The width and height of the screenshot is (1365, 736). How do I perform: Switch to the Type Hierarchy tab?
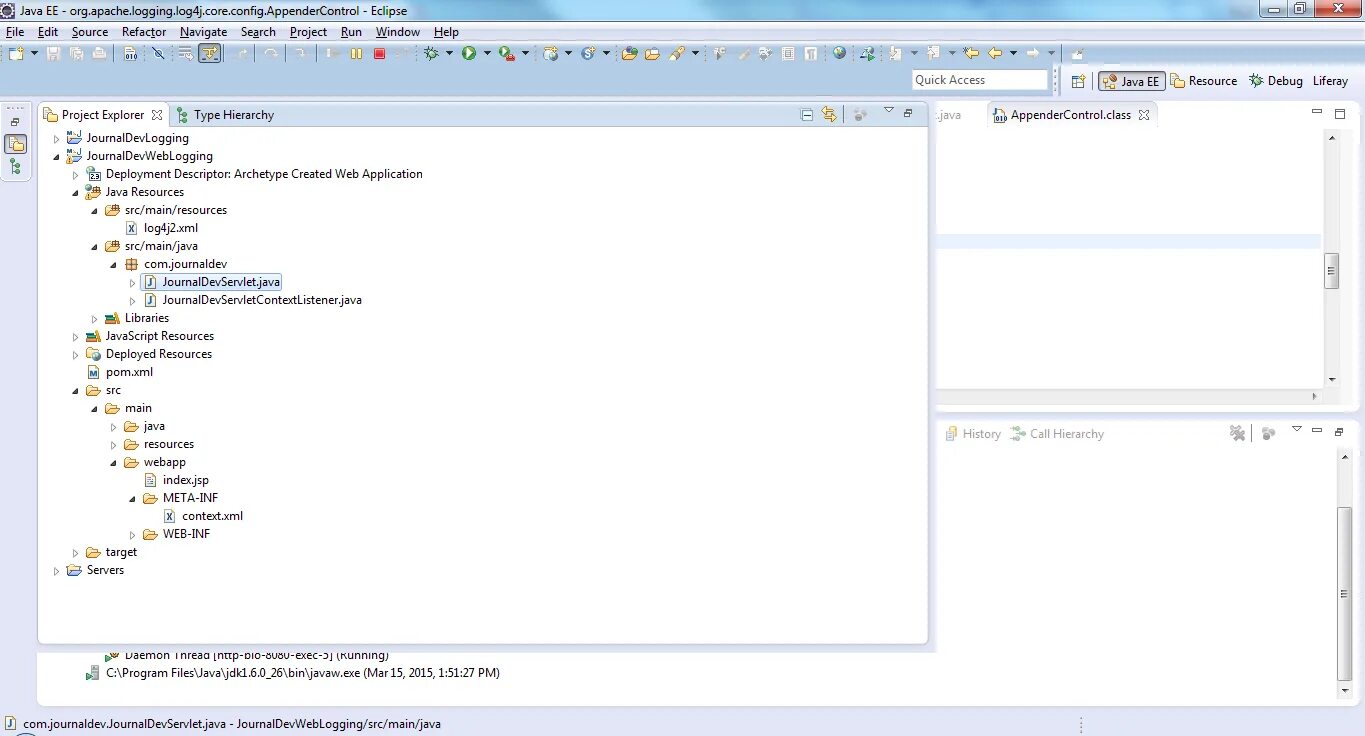tap(224, 115)
